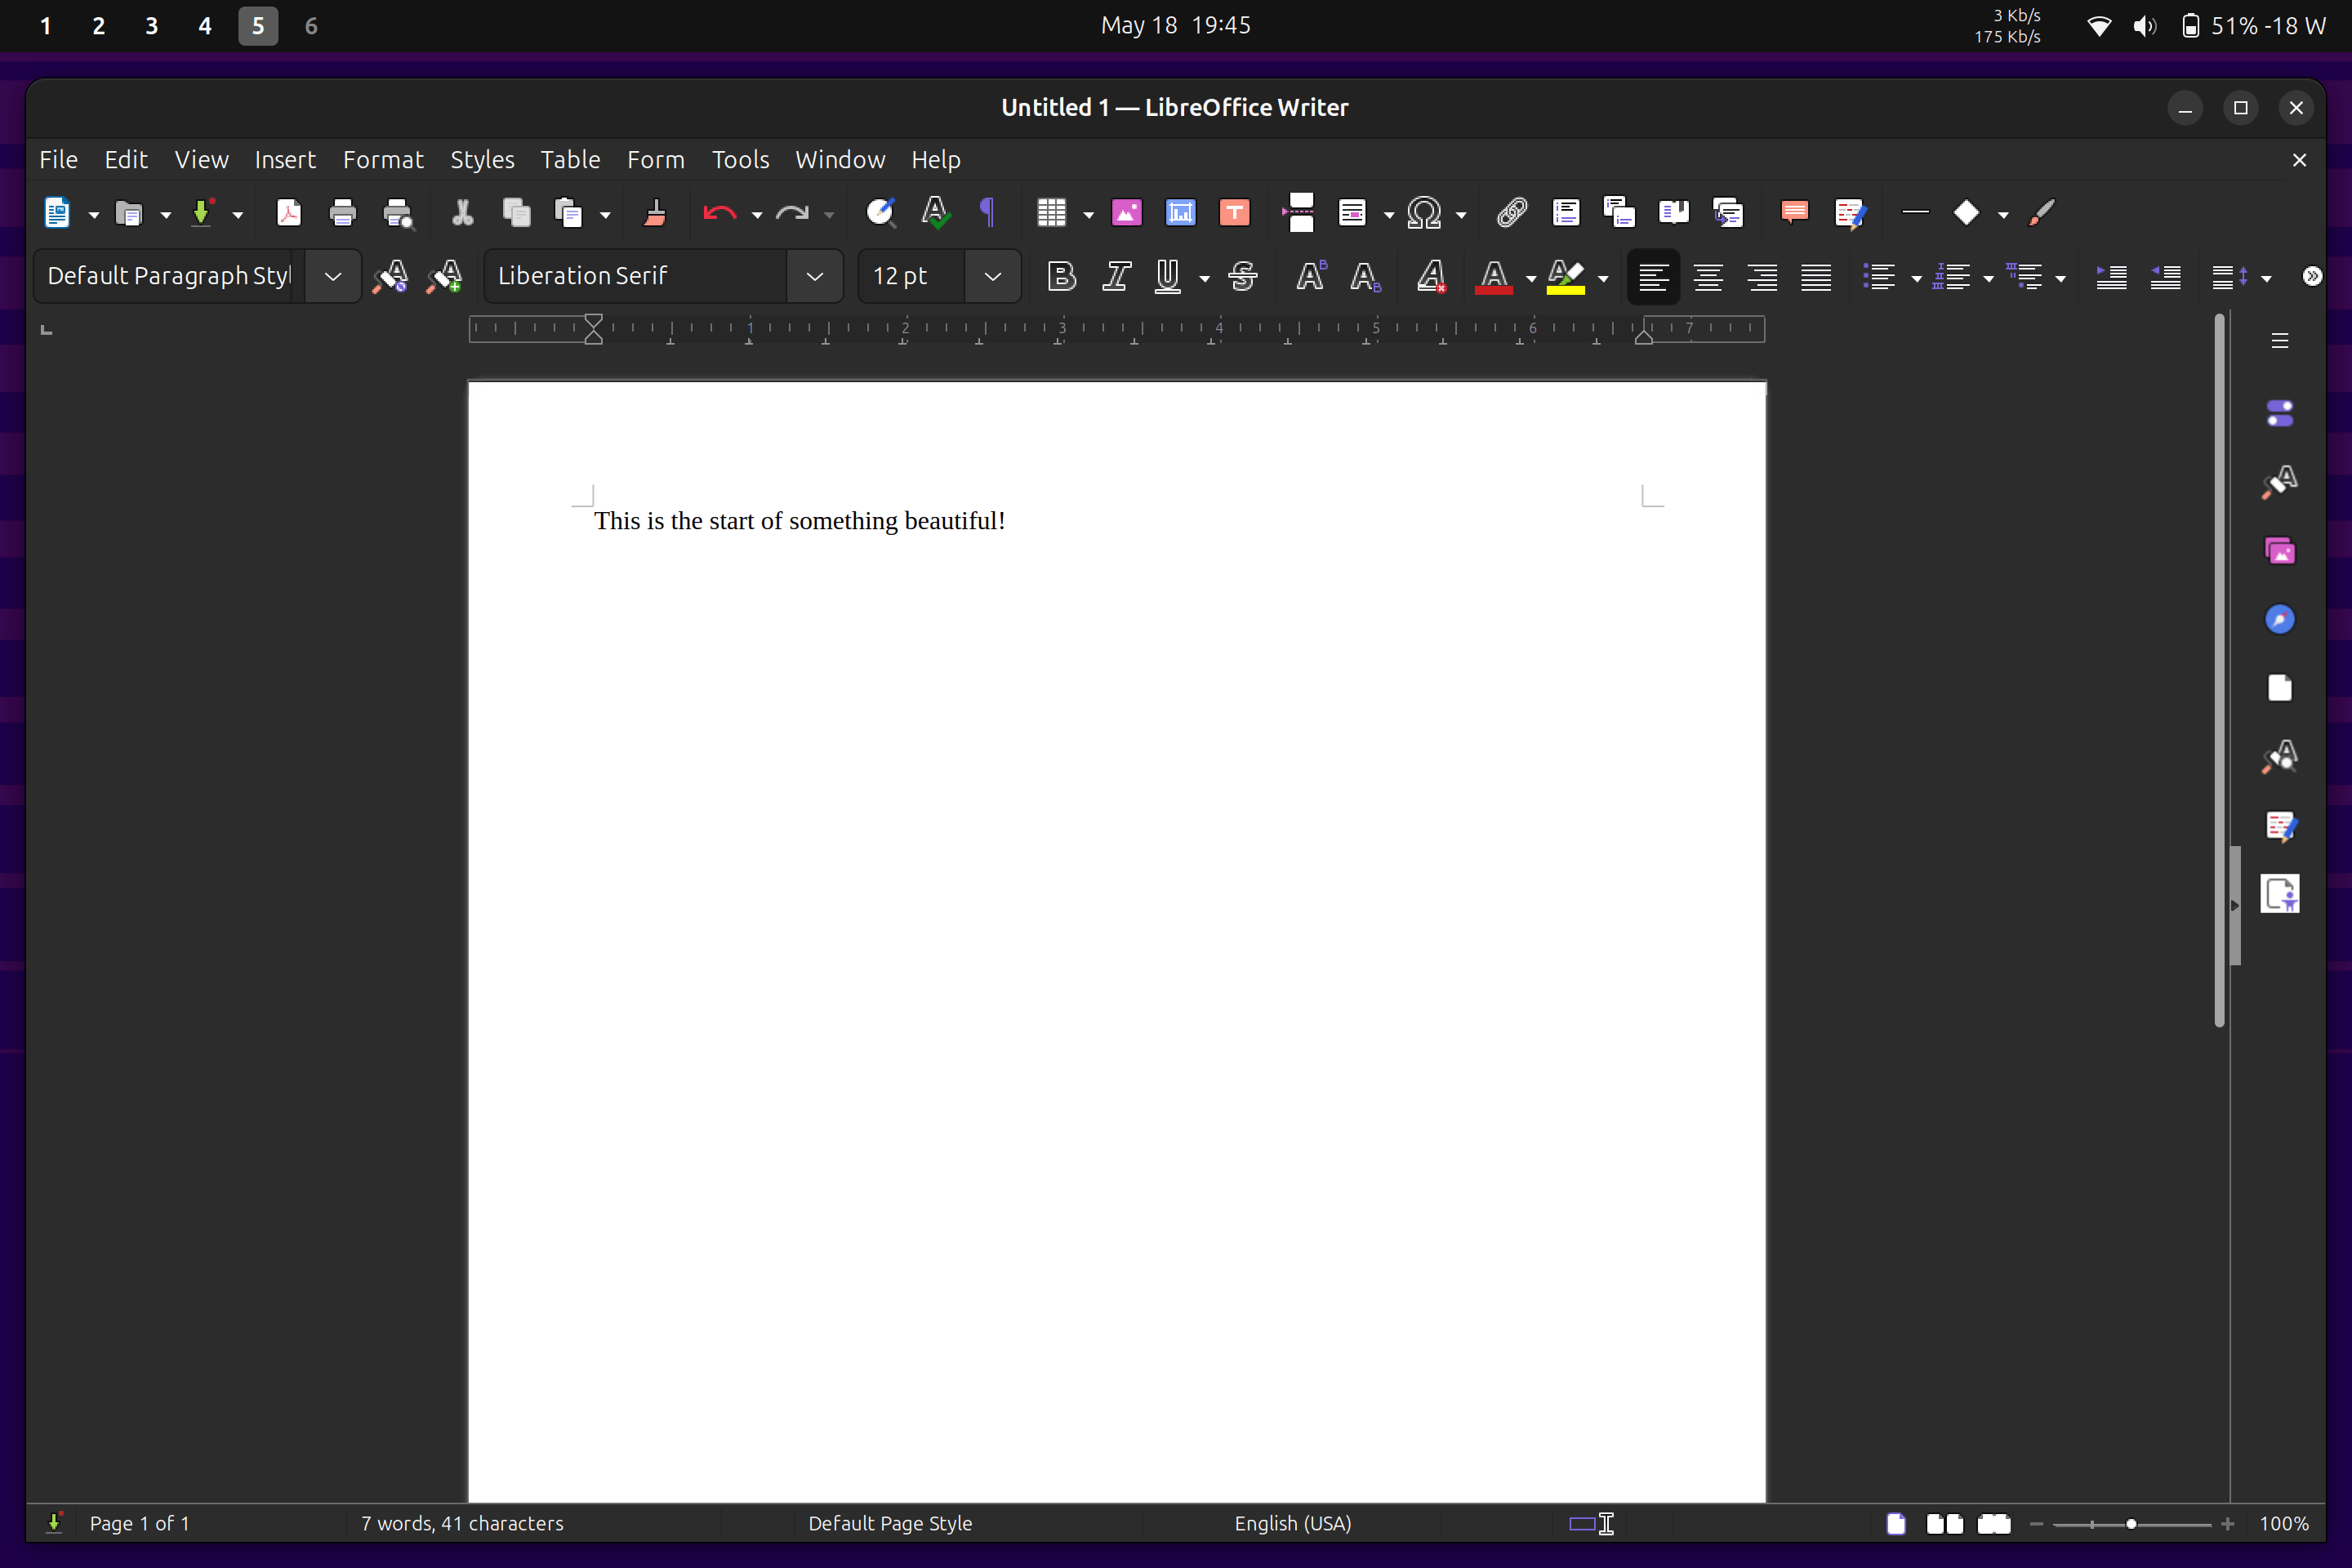Click the 100% zoom level
Viewport: 2352px width, 1568px height.
[x=2284, y=1523]
